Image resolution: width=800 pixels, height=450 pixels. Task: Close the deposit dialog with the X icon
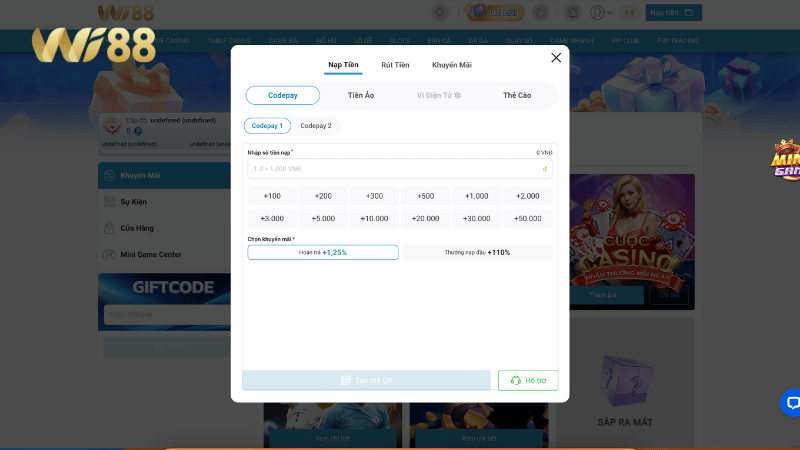556,58
